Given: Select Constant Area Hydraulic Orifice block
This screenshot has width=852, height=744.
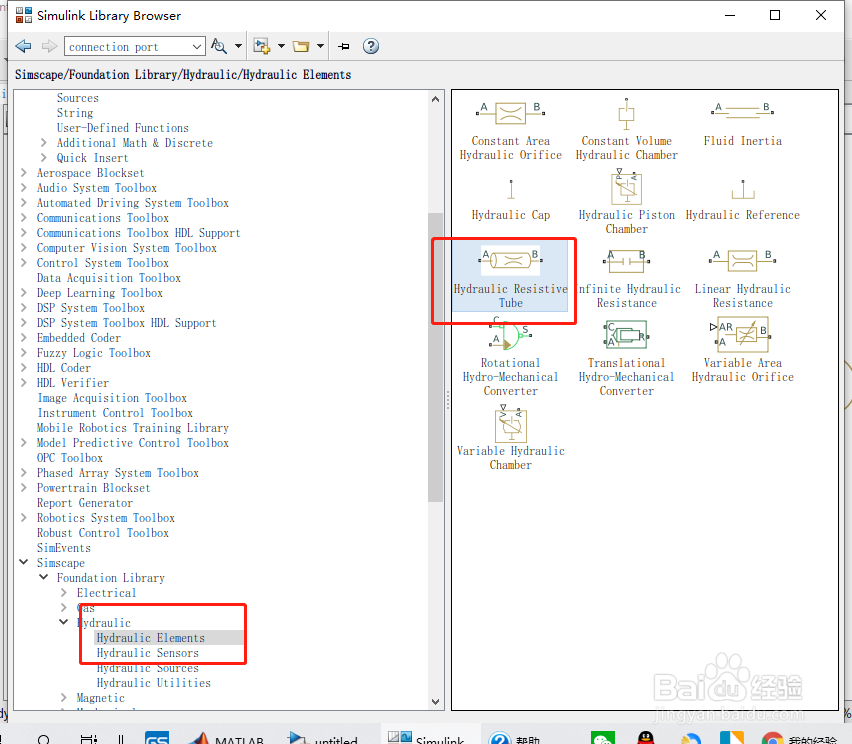Looking at the screenshot, I should tap(510, 131).
